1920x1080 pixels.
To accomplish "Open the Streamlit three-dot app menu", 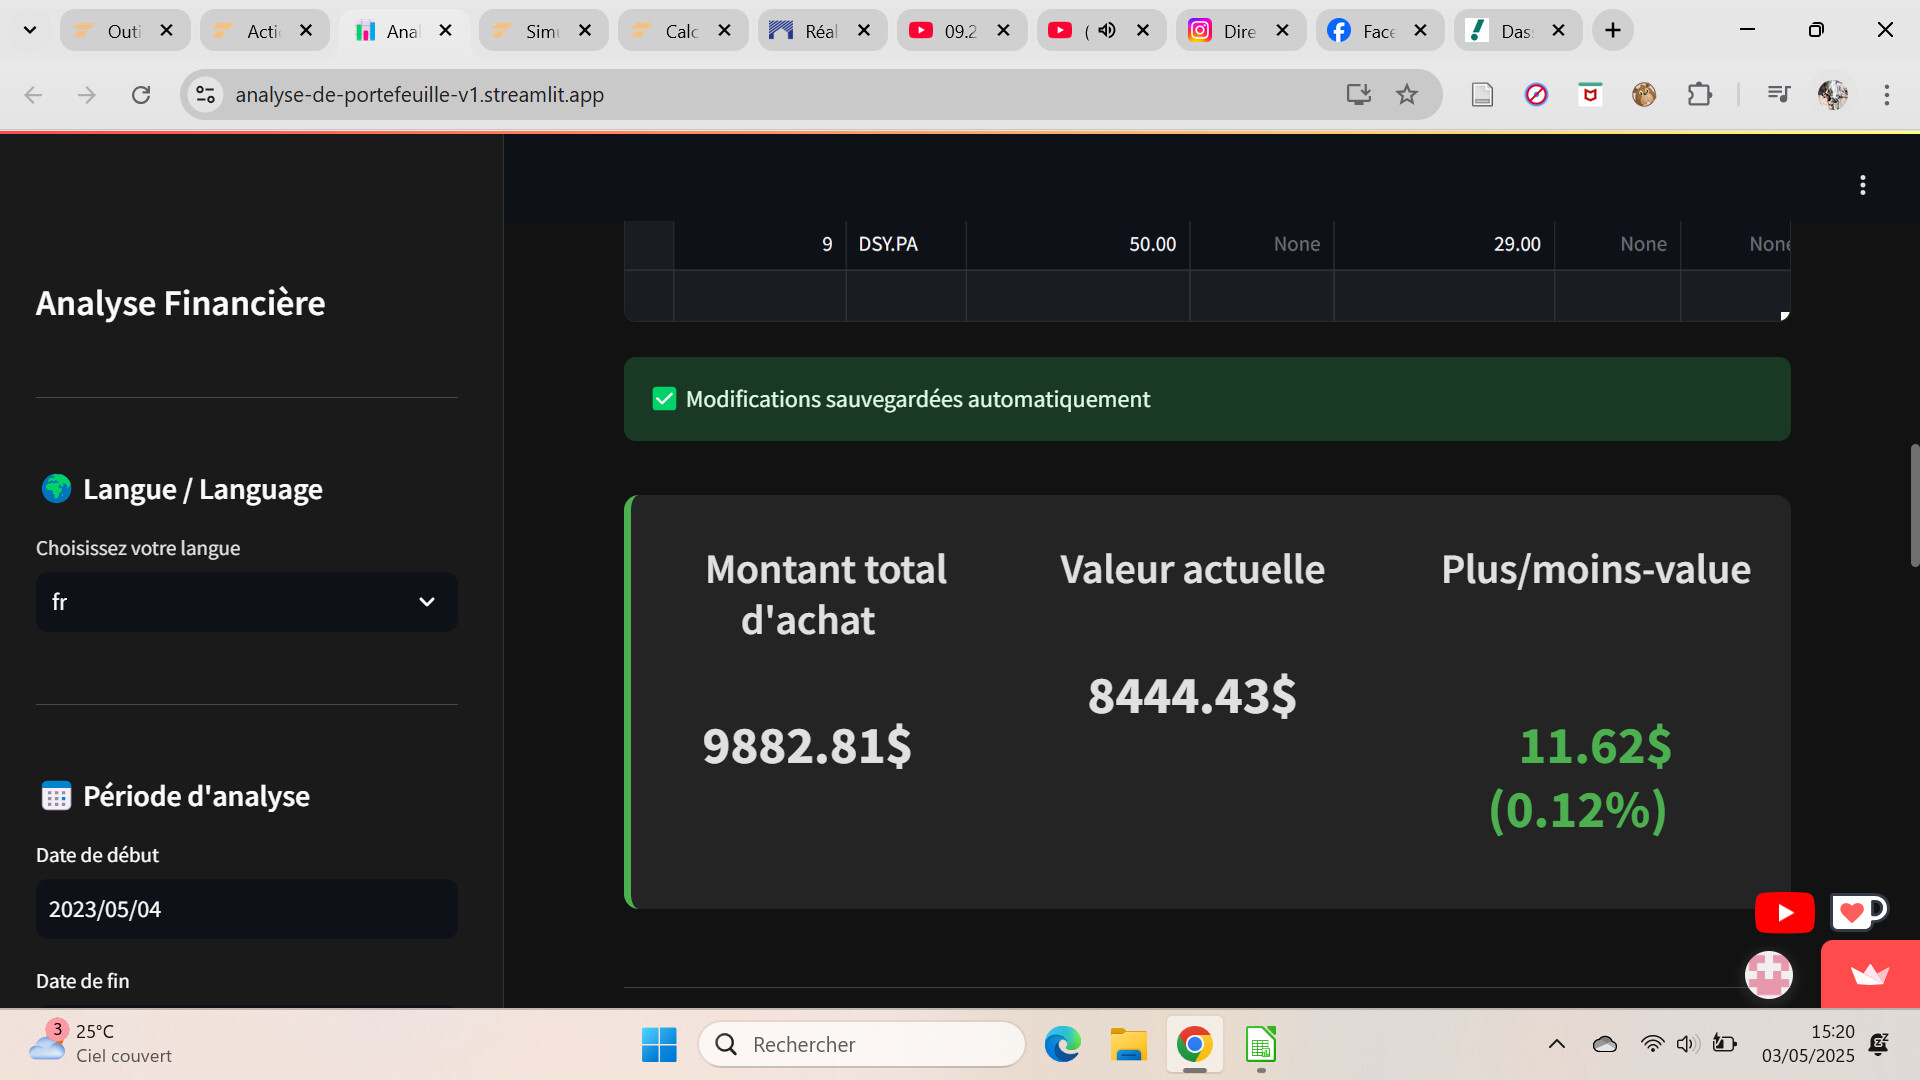I will 1862,185.
